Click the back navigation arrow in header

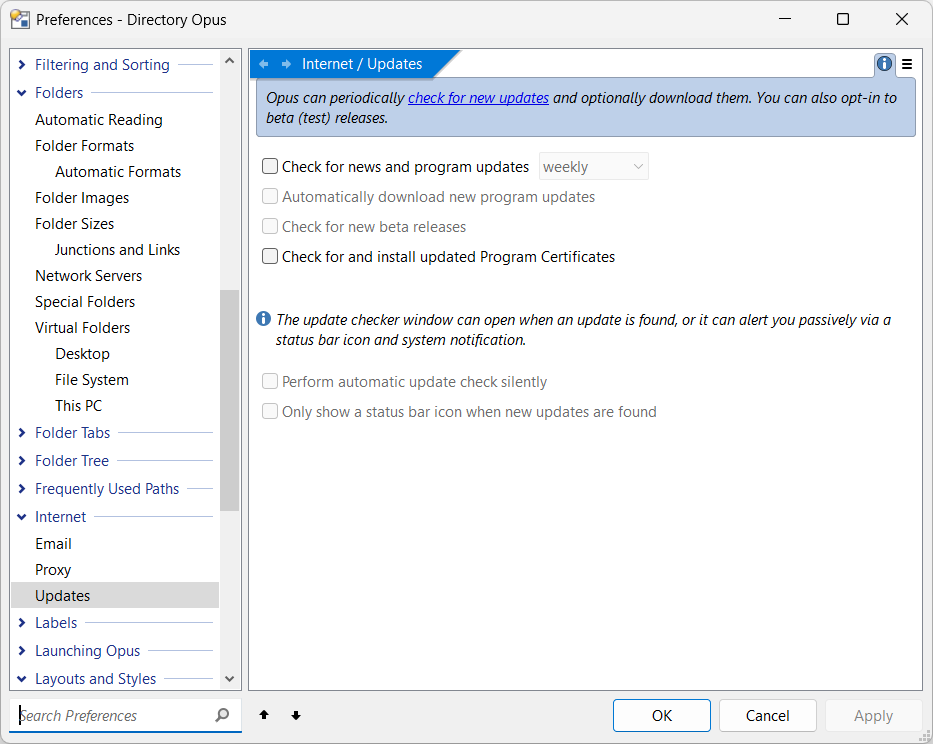point(264,64)
